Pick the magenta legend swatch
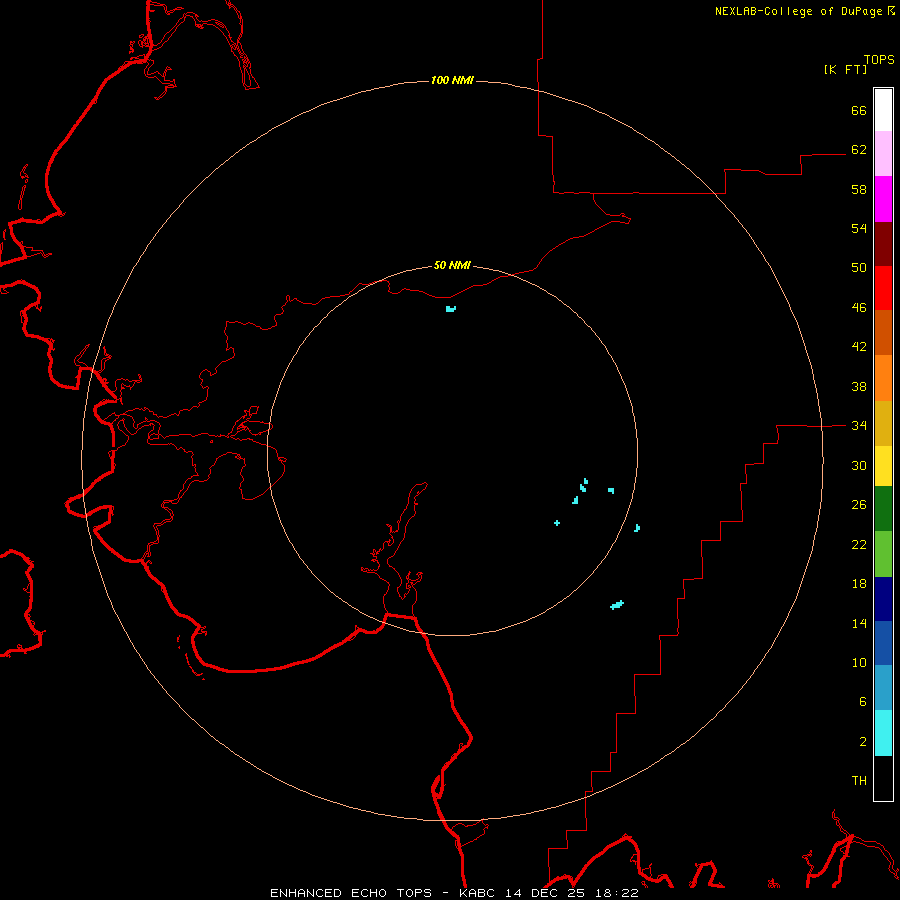Image resolution: width=900 pixels, height=900 pixels. coord(883,199)
